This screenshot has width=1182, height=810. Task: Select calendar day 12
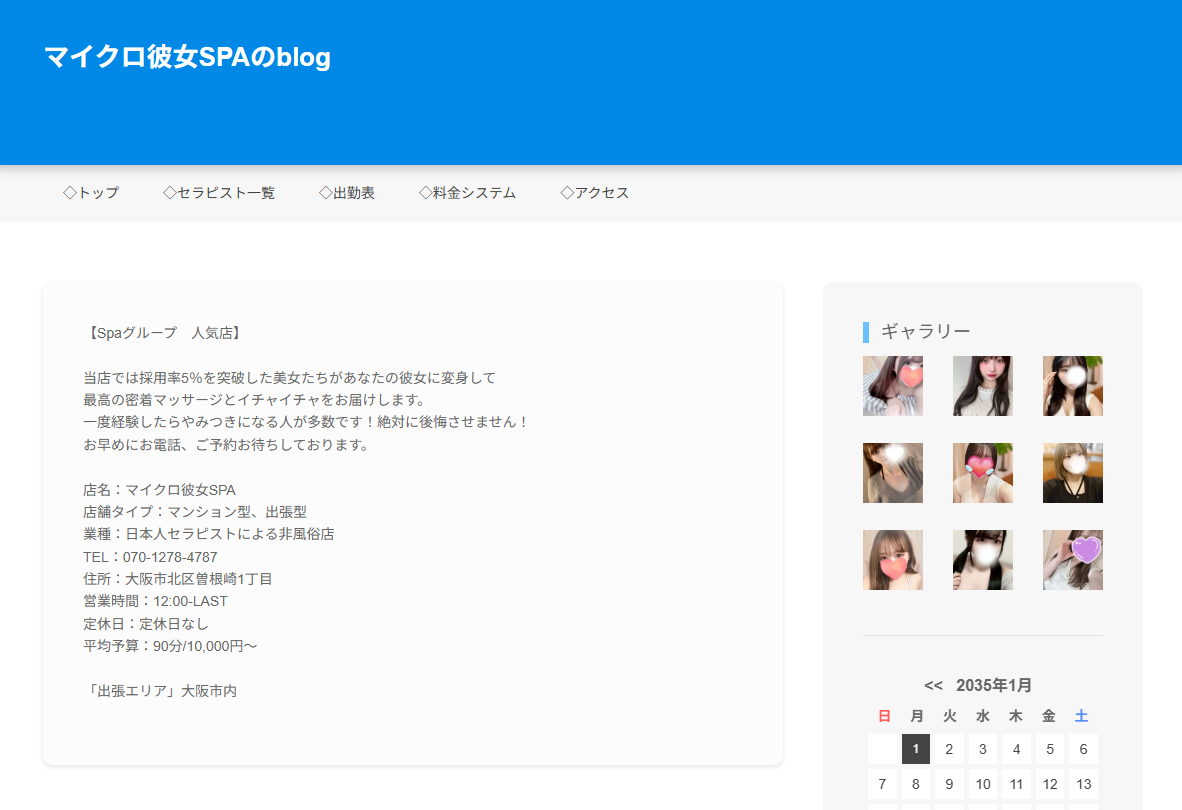[1050, 784]
